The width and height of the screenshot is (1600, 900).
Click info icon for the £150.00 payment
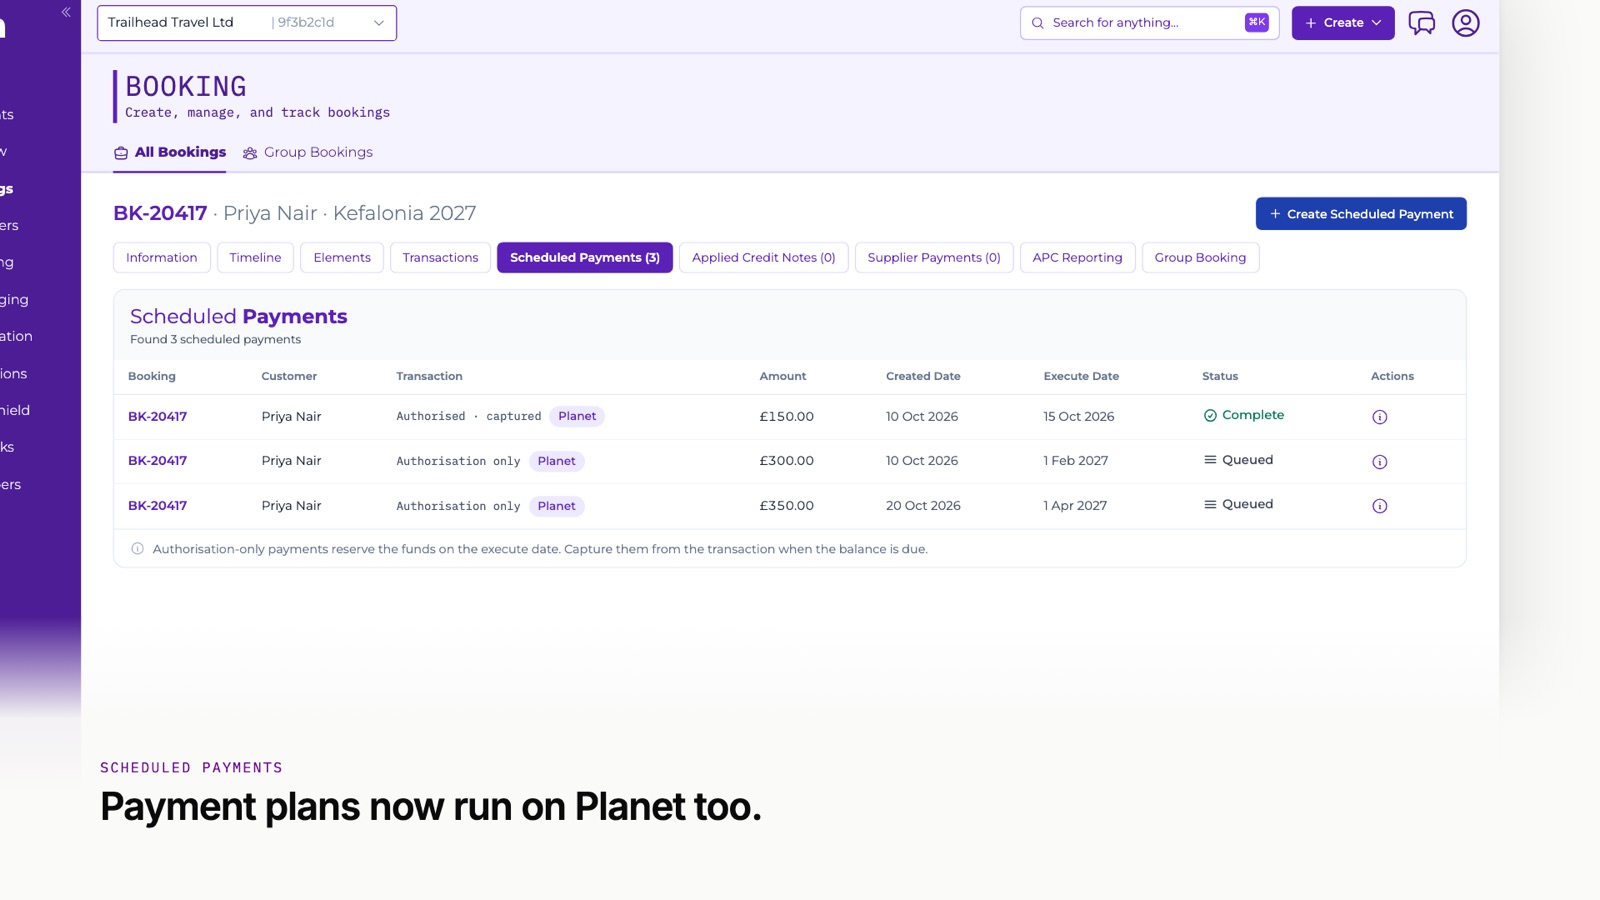click(1379, 417)
